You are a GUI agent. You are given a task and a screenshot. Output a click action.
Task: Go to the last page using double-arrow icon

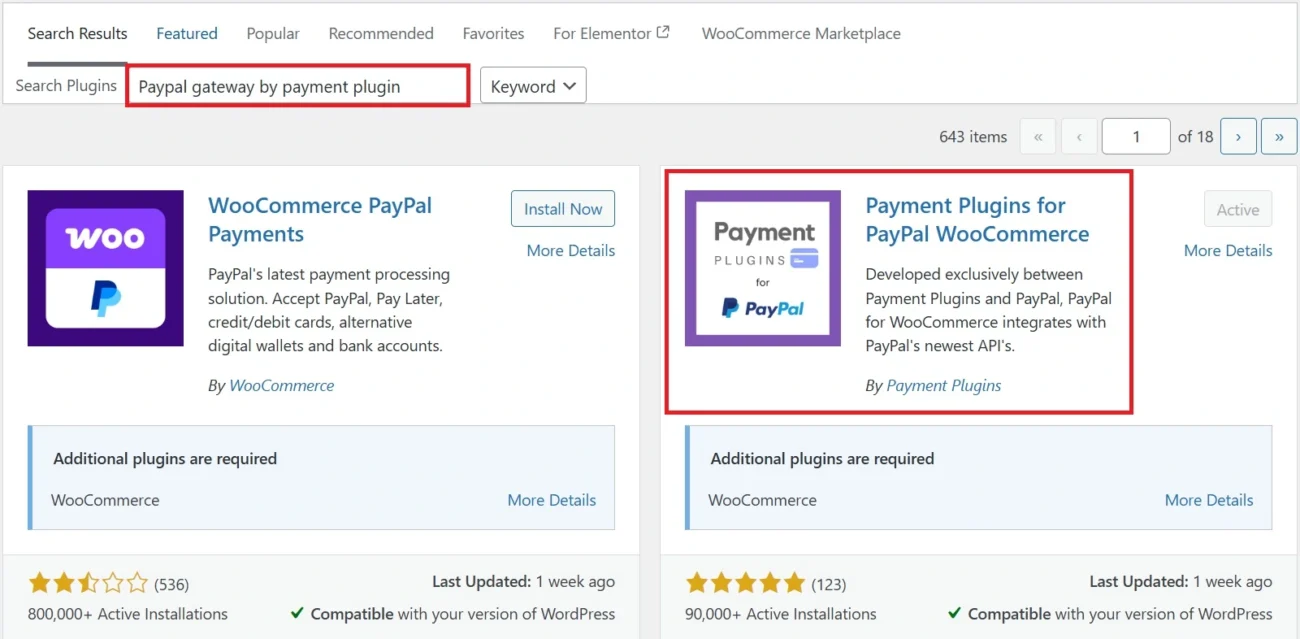1278,136
